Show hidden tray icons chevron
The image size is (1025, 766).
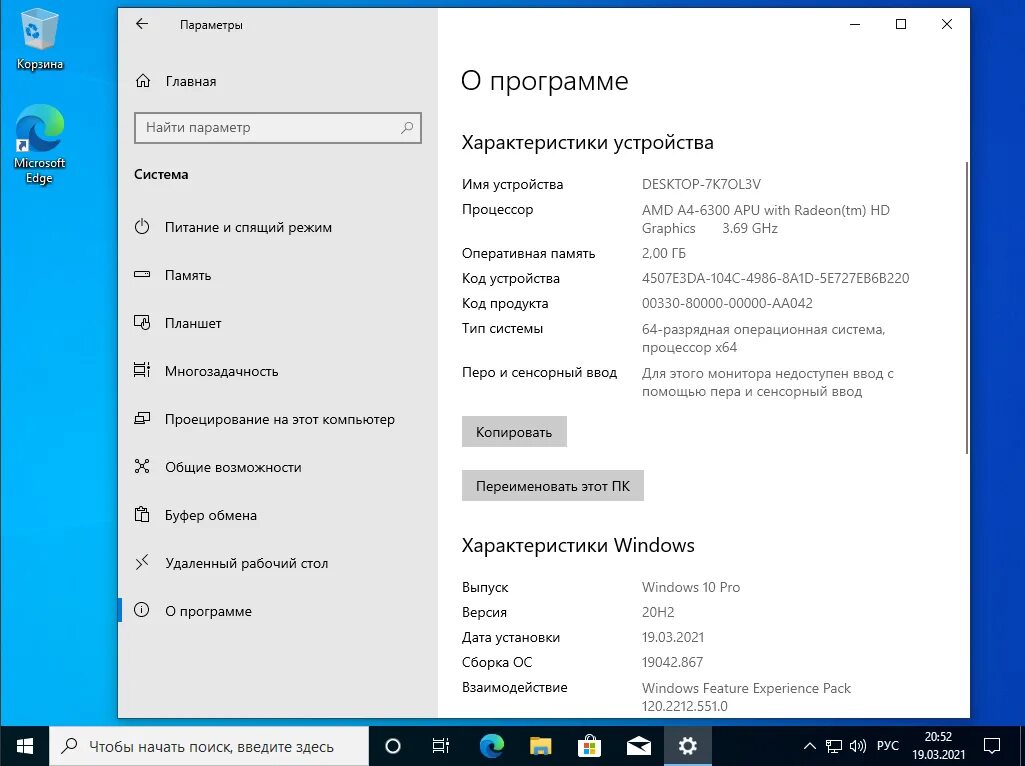809,746
